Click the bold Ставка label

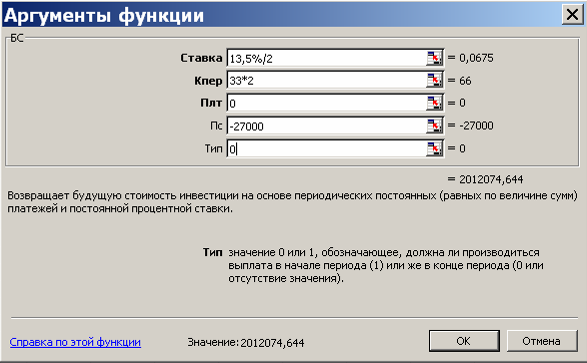201,58
